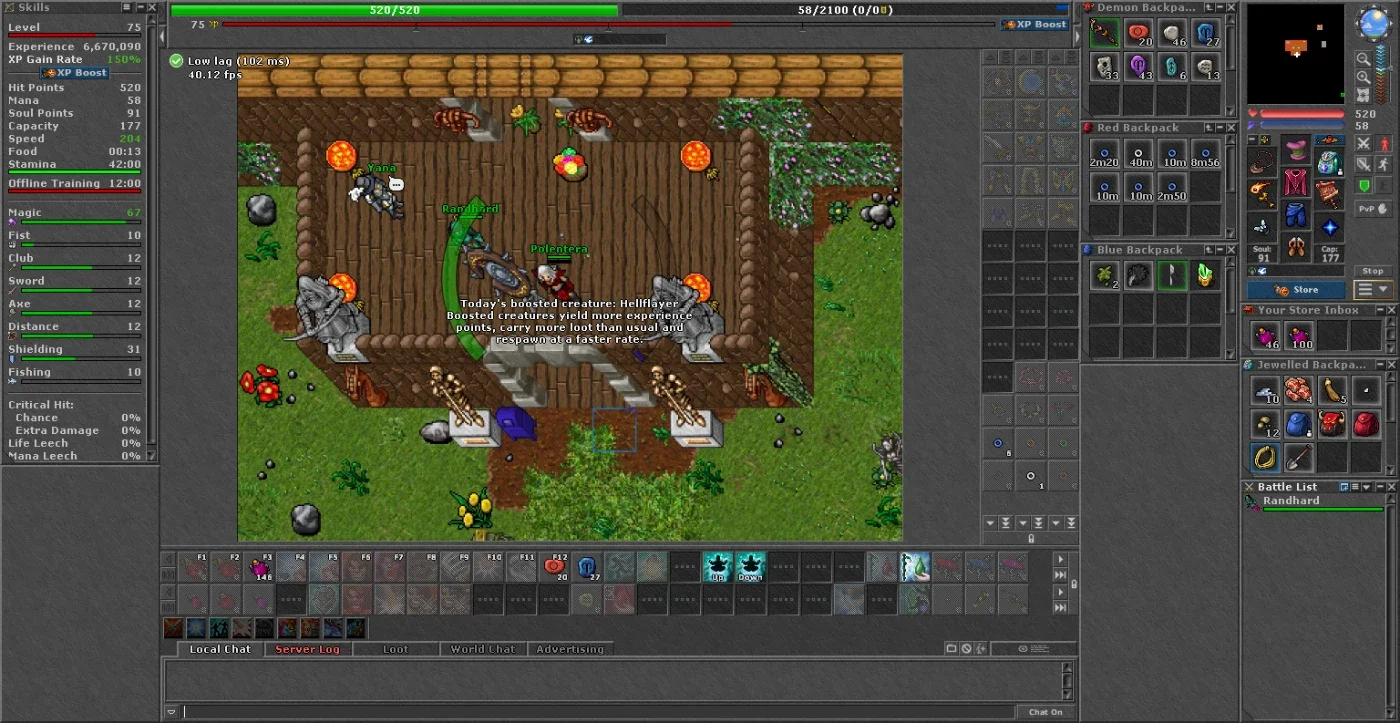Click the 8m56 ring in Red Backpack
Image resolution: width=1400 pixels, height=723 pixels.
tap(1206, 154)
